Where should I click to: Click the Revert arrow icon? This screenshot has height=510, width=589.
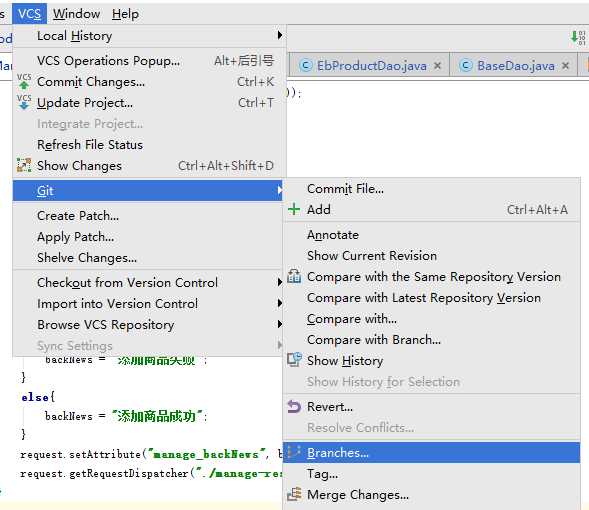294,406
